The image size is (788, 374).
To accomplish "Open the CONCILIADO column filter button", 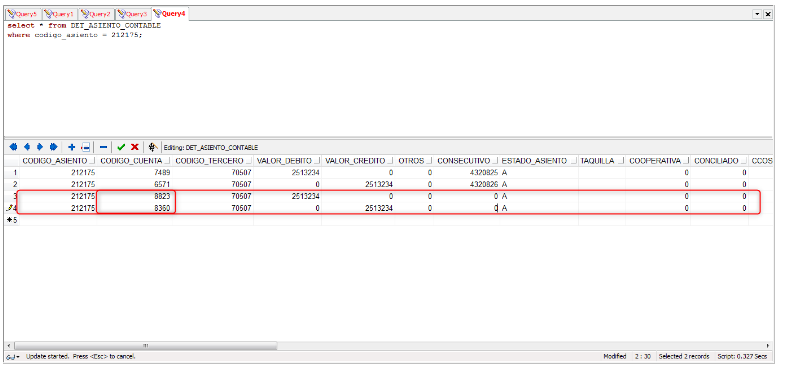I will point(743,161).
